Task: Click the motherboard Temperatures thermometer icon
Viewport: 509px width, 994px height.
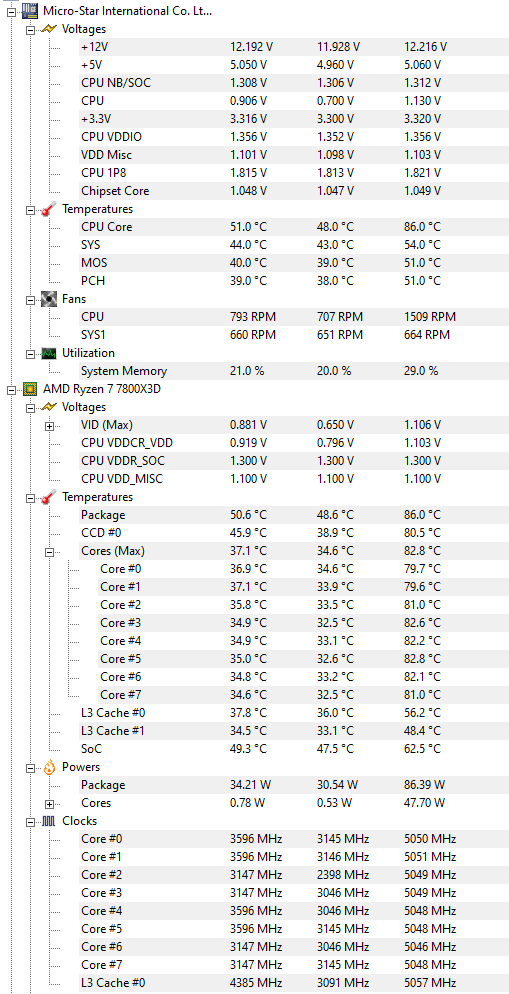Action: 49,209
